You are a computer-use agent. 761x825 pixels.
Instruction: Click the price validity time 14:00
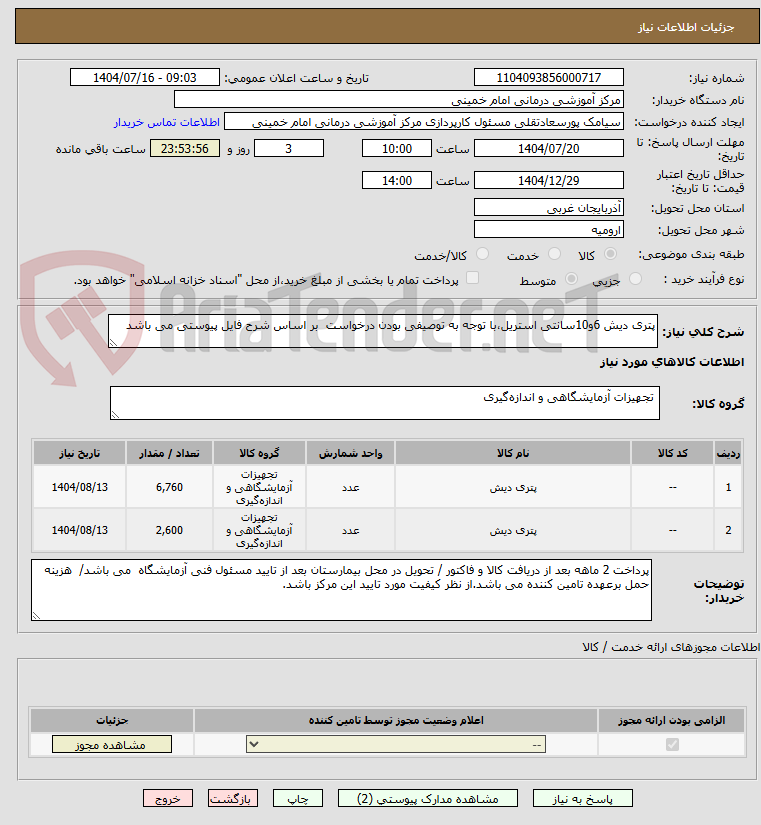(x=397, y=180)
